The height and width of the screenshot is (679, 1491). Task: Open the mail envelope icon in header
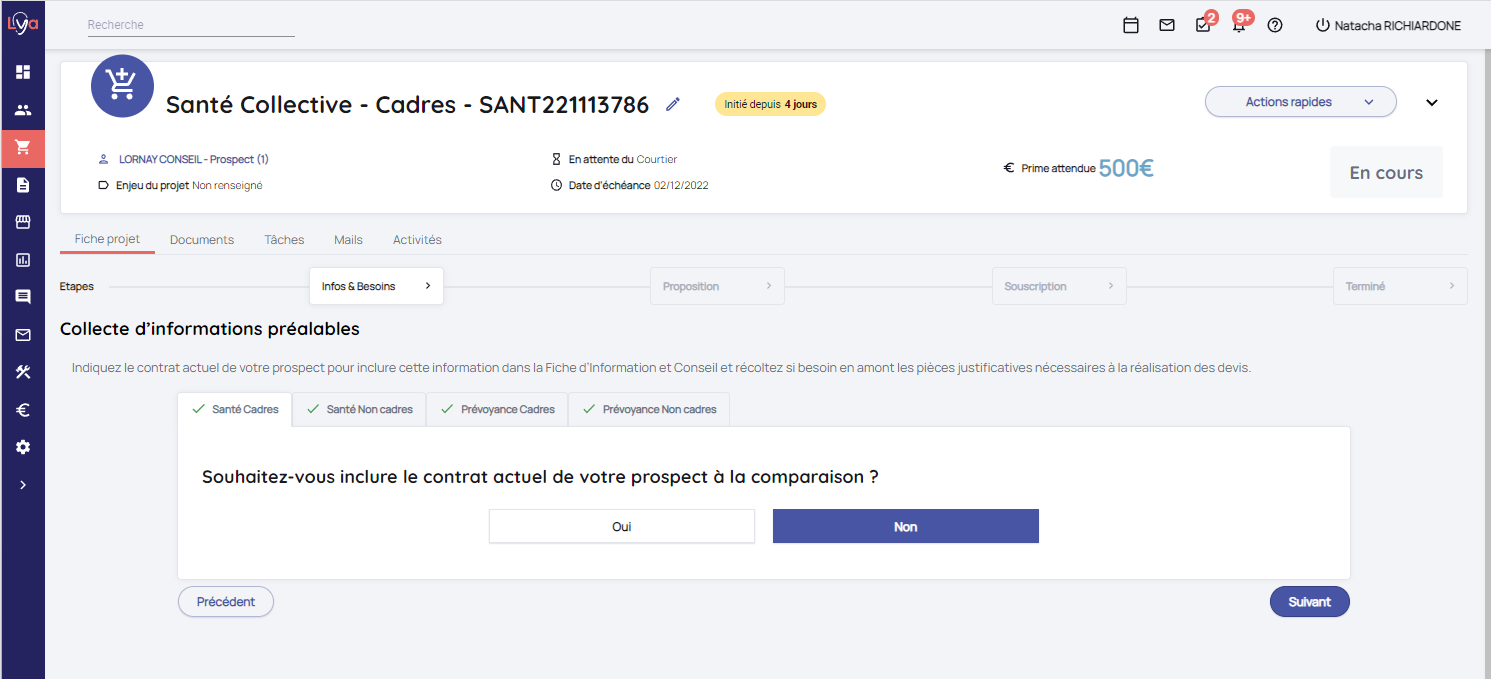point(1167,26)
